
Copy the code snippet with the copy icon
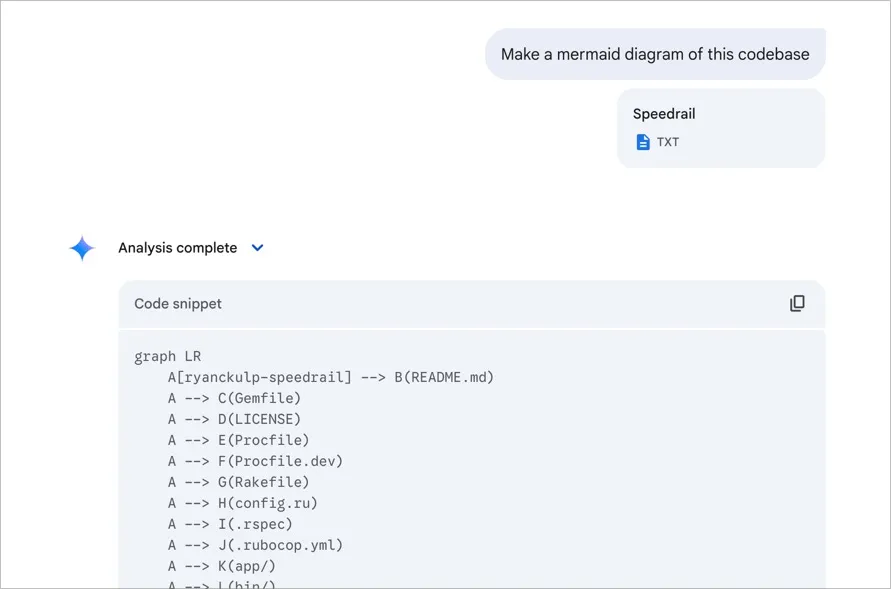pyautogui.click(x=797, y=303)
